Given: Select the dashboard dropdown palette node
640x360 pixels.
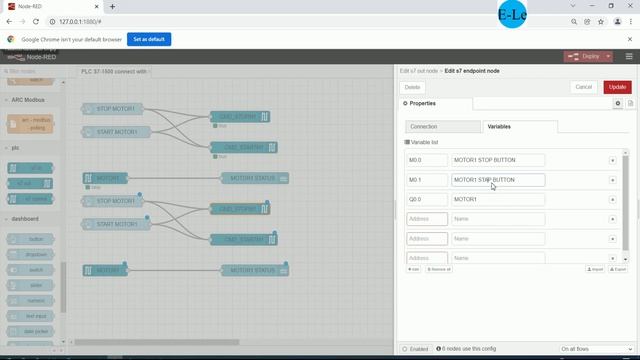Looking at the screenshot, I should 30,255.
